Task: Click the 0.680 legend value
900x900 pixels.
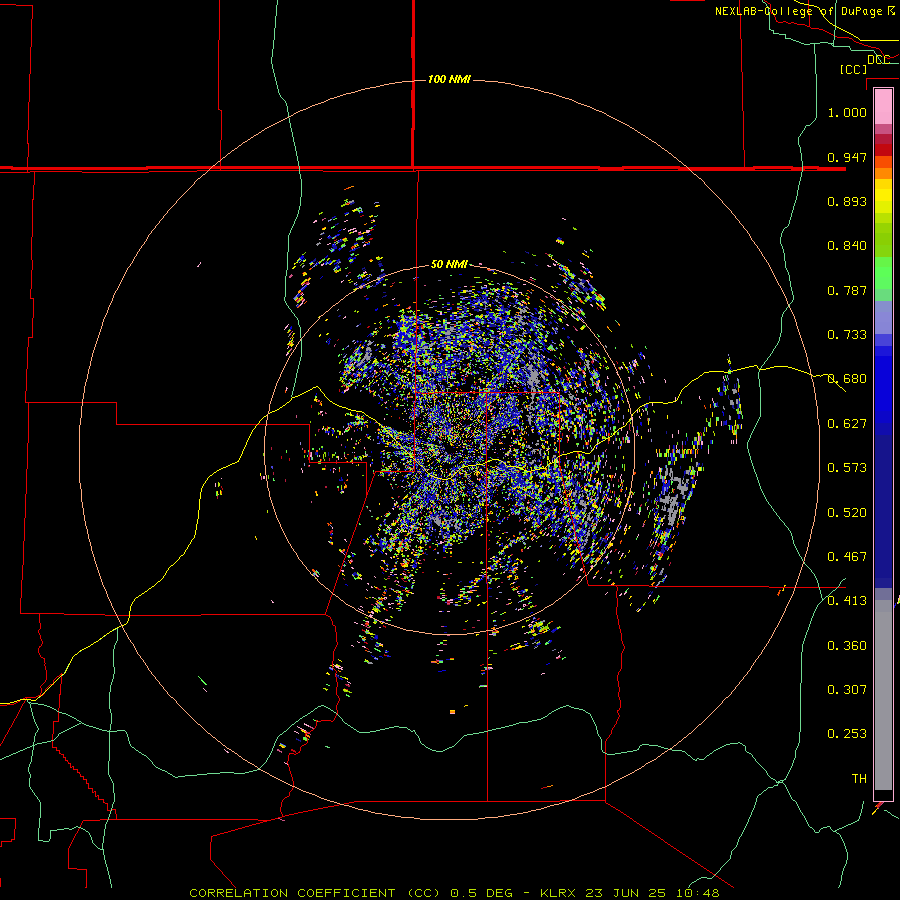Action: click(x=847, y=379)
